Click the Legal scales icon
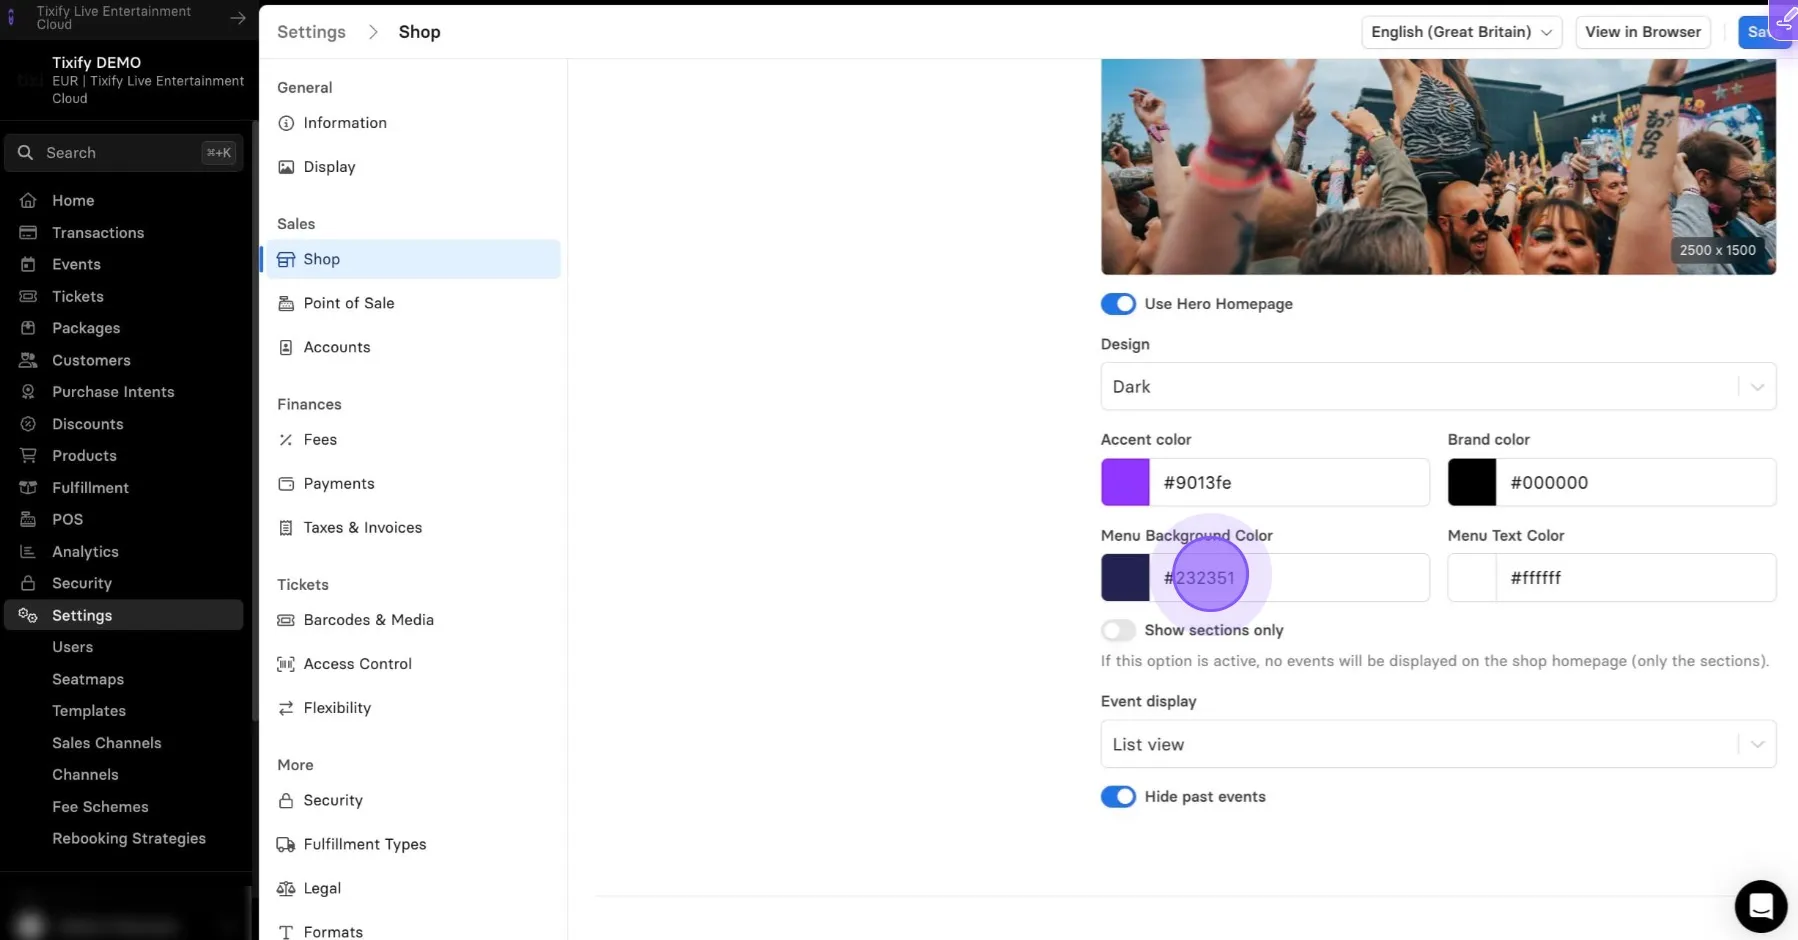 286,888
